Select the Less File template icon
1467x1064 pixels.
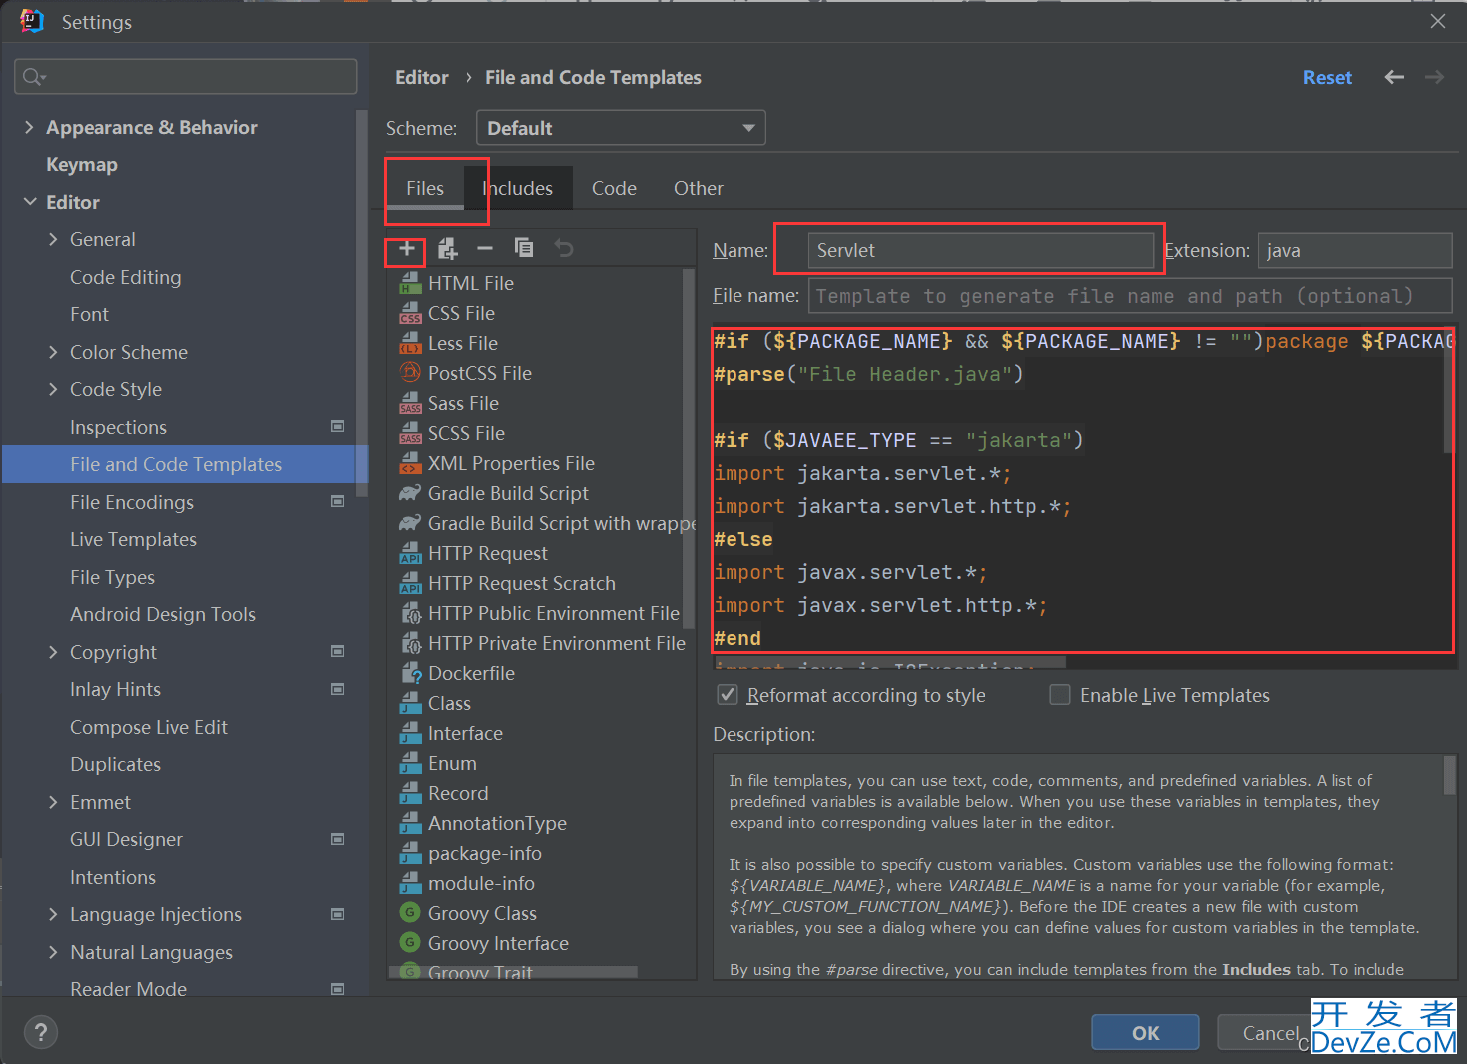click(410, 343)
